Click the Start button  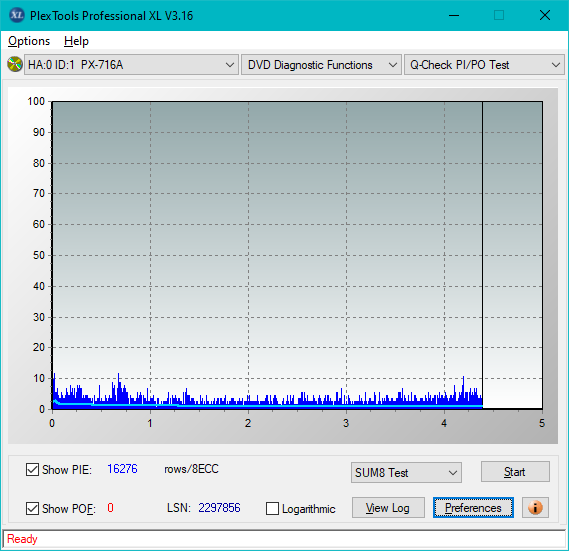tap(515, 472)
